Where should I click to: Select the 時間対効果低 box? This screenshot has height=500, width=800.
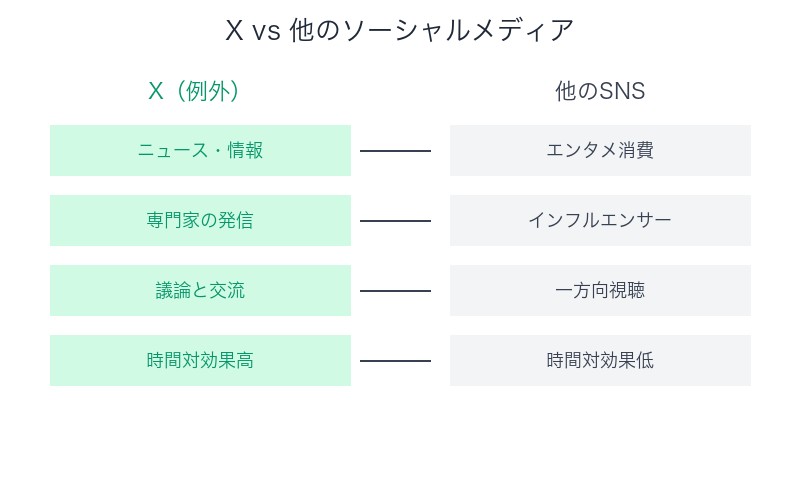pyautogui.click(x=600, y=360)
